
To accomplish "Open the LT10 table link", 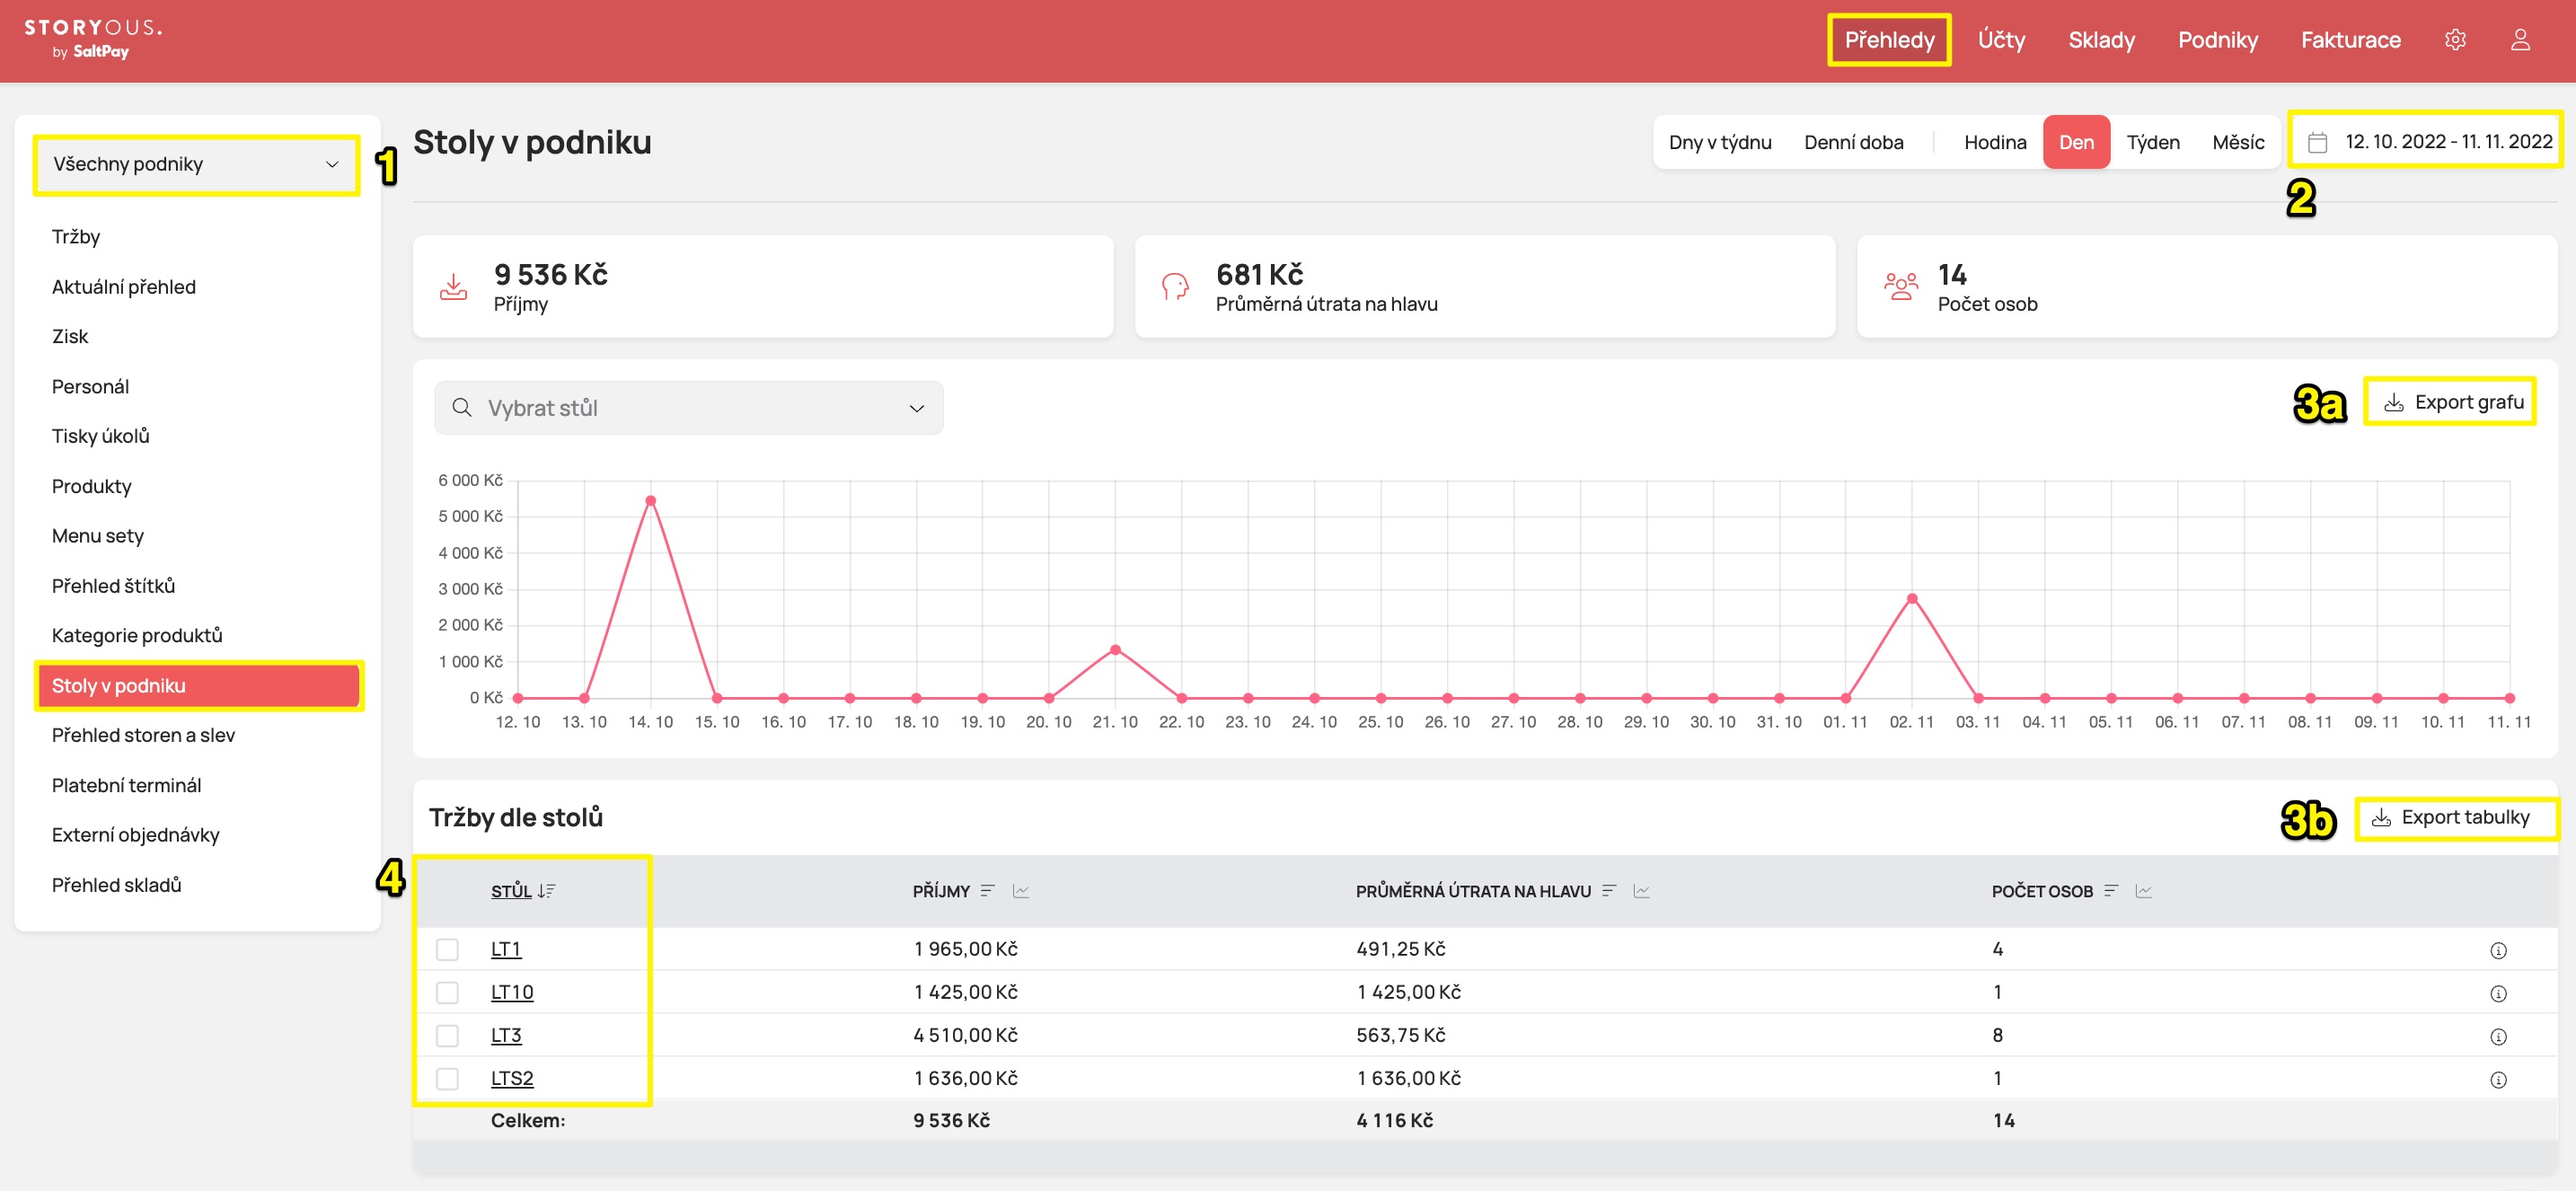I will 512,992.
